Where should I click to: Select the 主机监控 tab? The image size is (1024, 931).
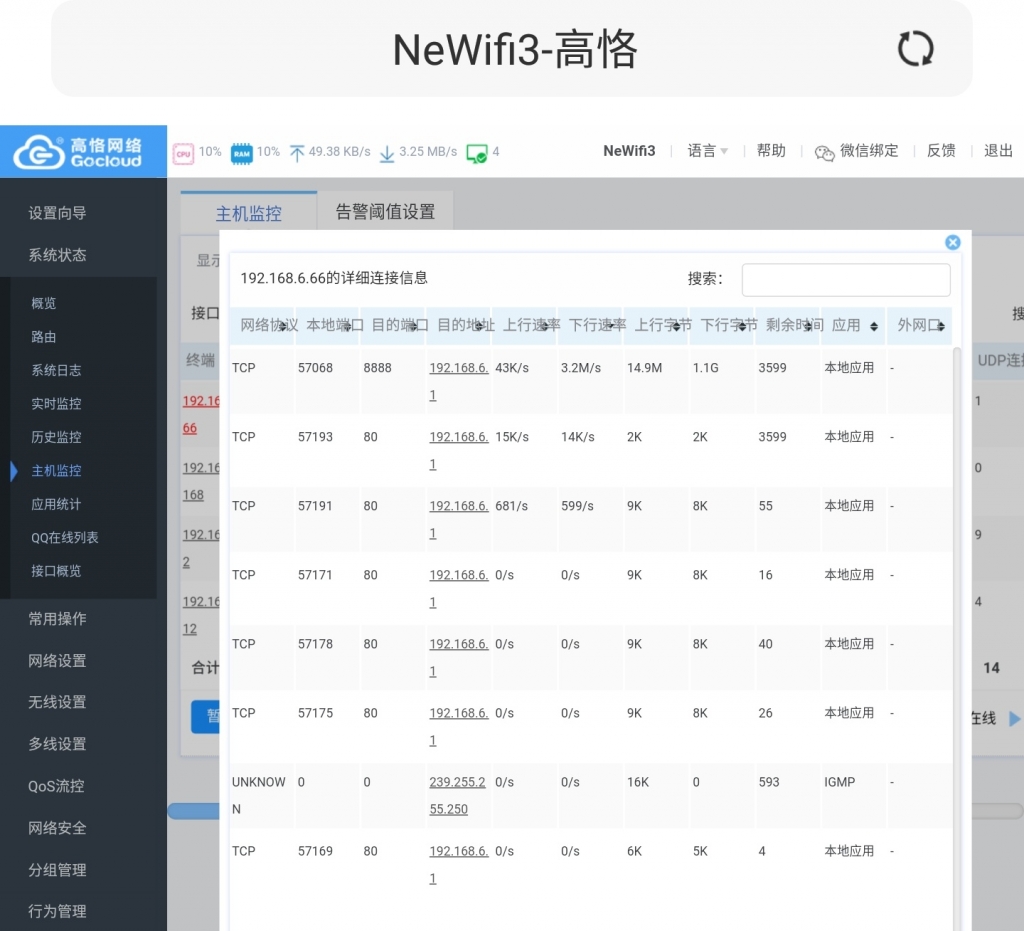pyautogui.click(x=248, y=213)
